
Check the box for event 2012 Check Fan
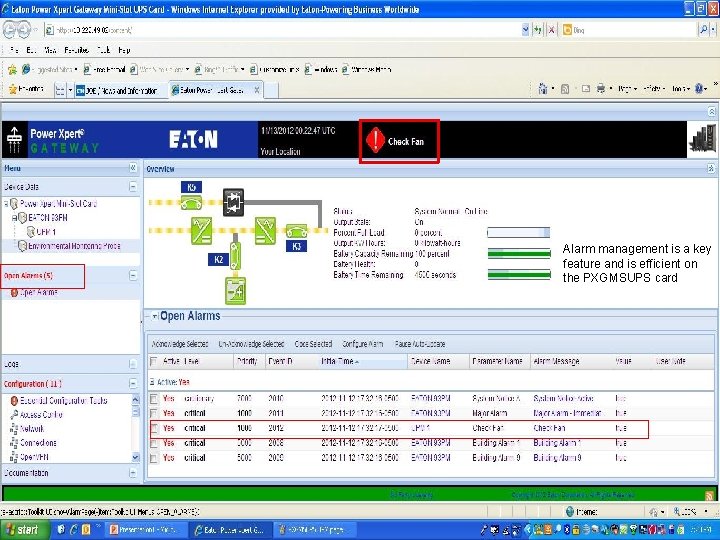[154, 428]
